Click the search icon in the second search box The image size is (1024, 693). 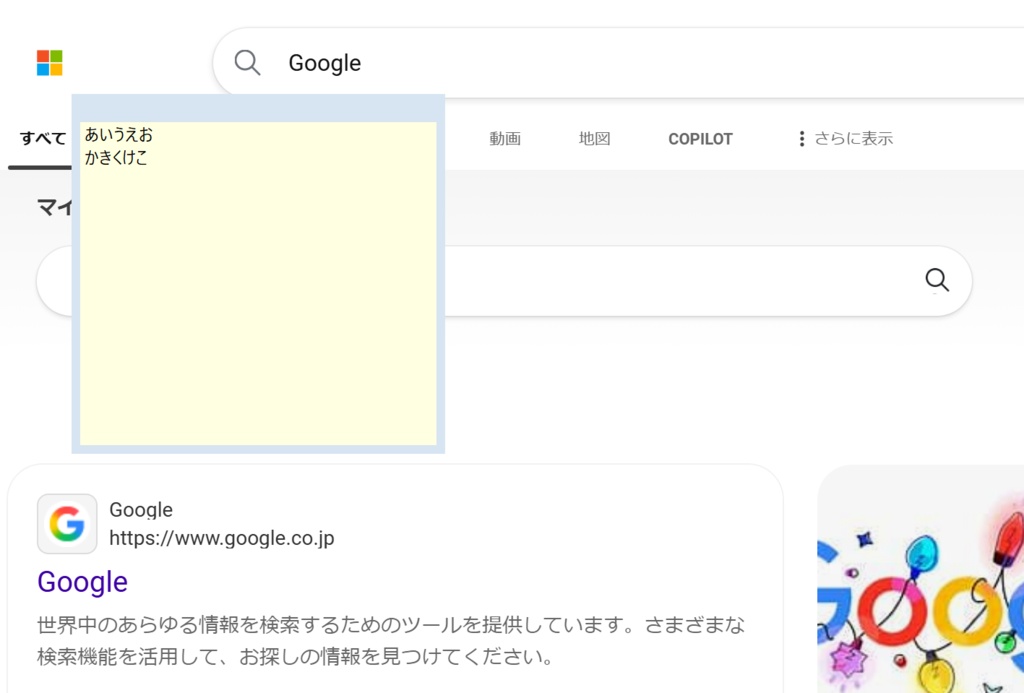[x=937, y=280]
